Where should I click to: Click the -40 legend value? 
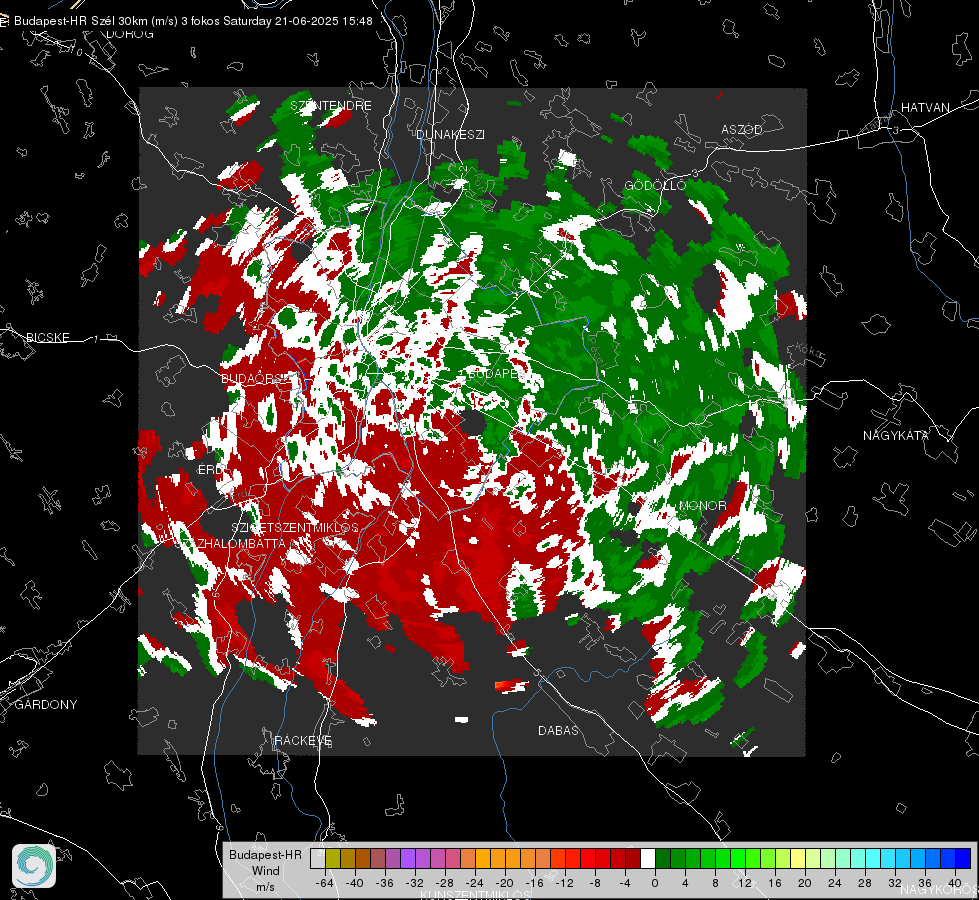pos(355,883)
